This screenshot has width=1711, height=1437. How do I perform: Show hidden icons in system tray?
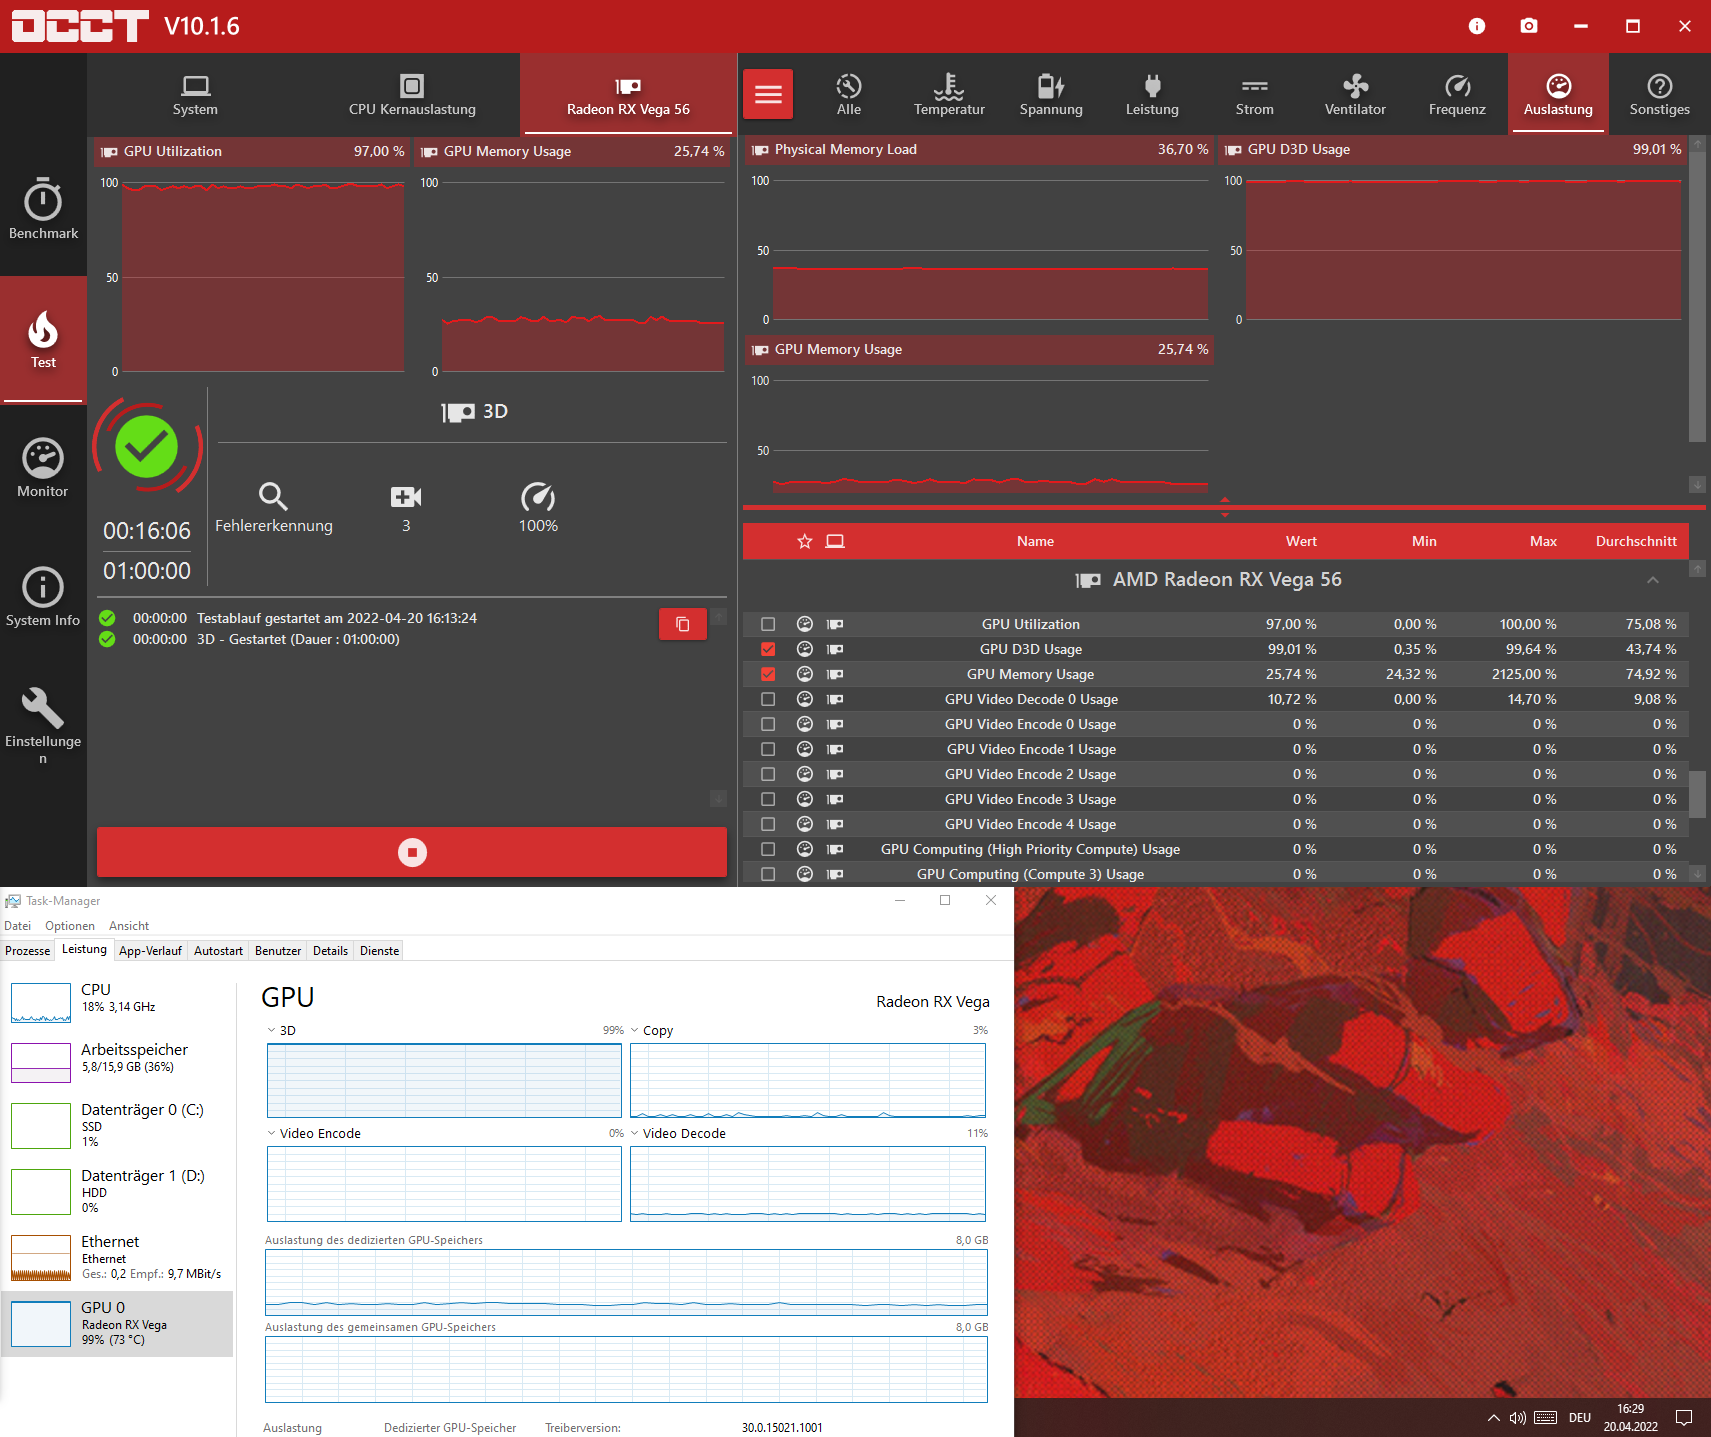(x=1494, y=1417)
